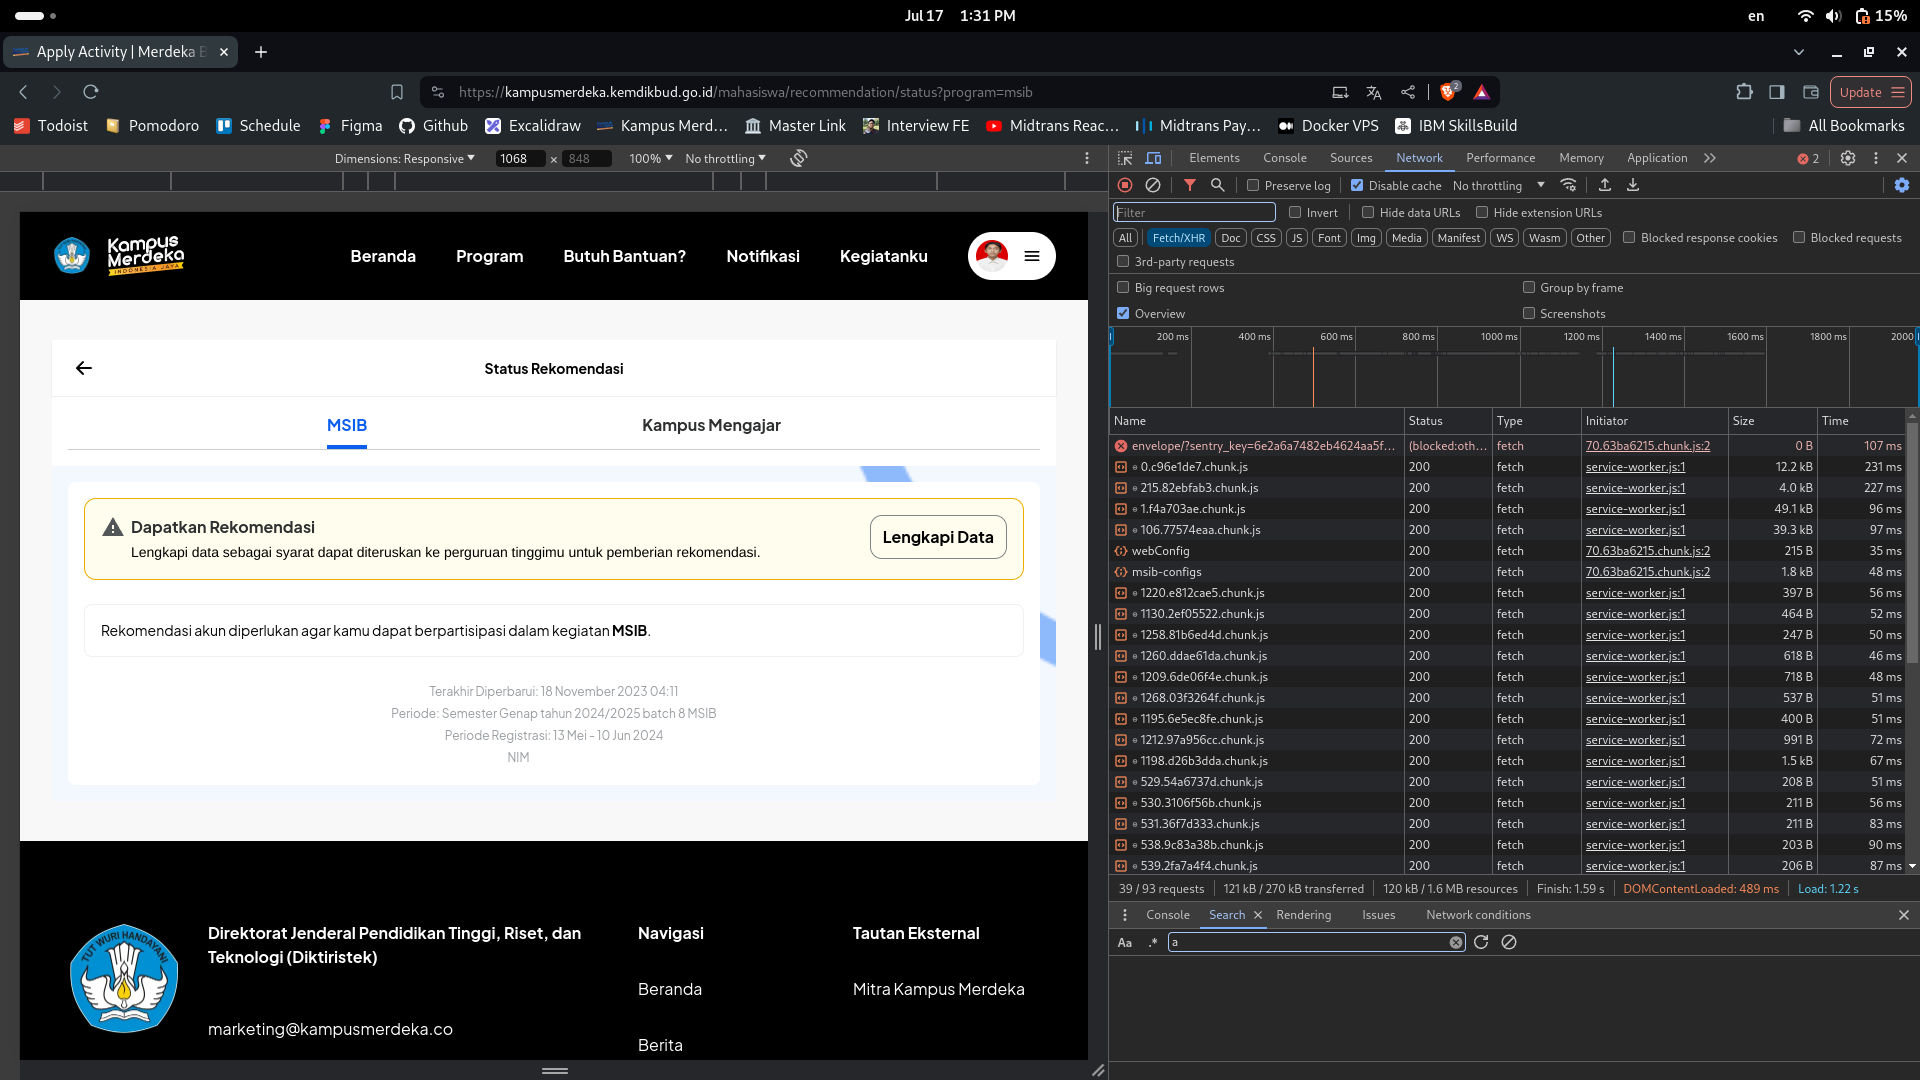This screenshot has width=1920, height=1080.
Task: Select the Kampus Mengajar tab
Action: (x=711, y=425)
